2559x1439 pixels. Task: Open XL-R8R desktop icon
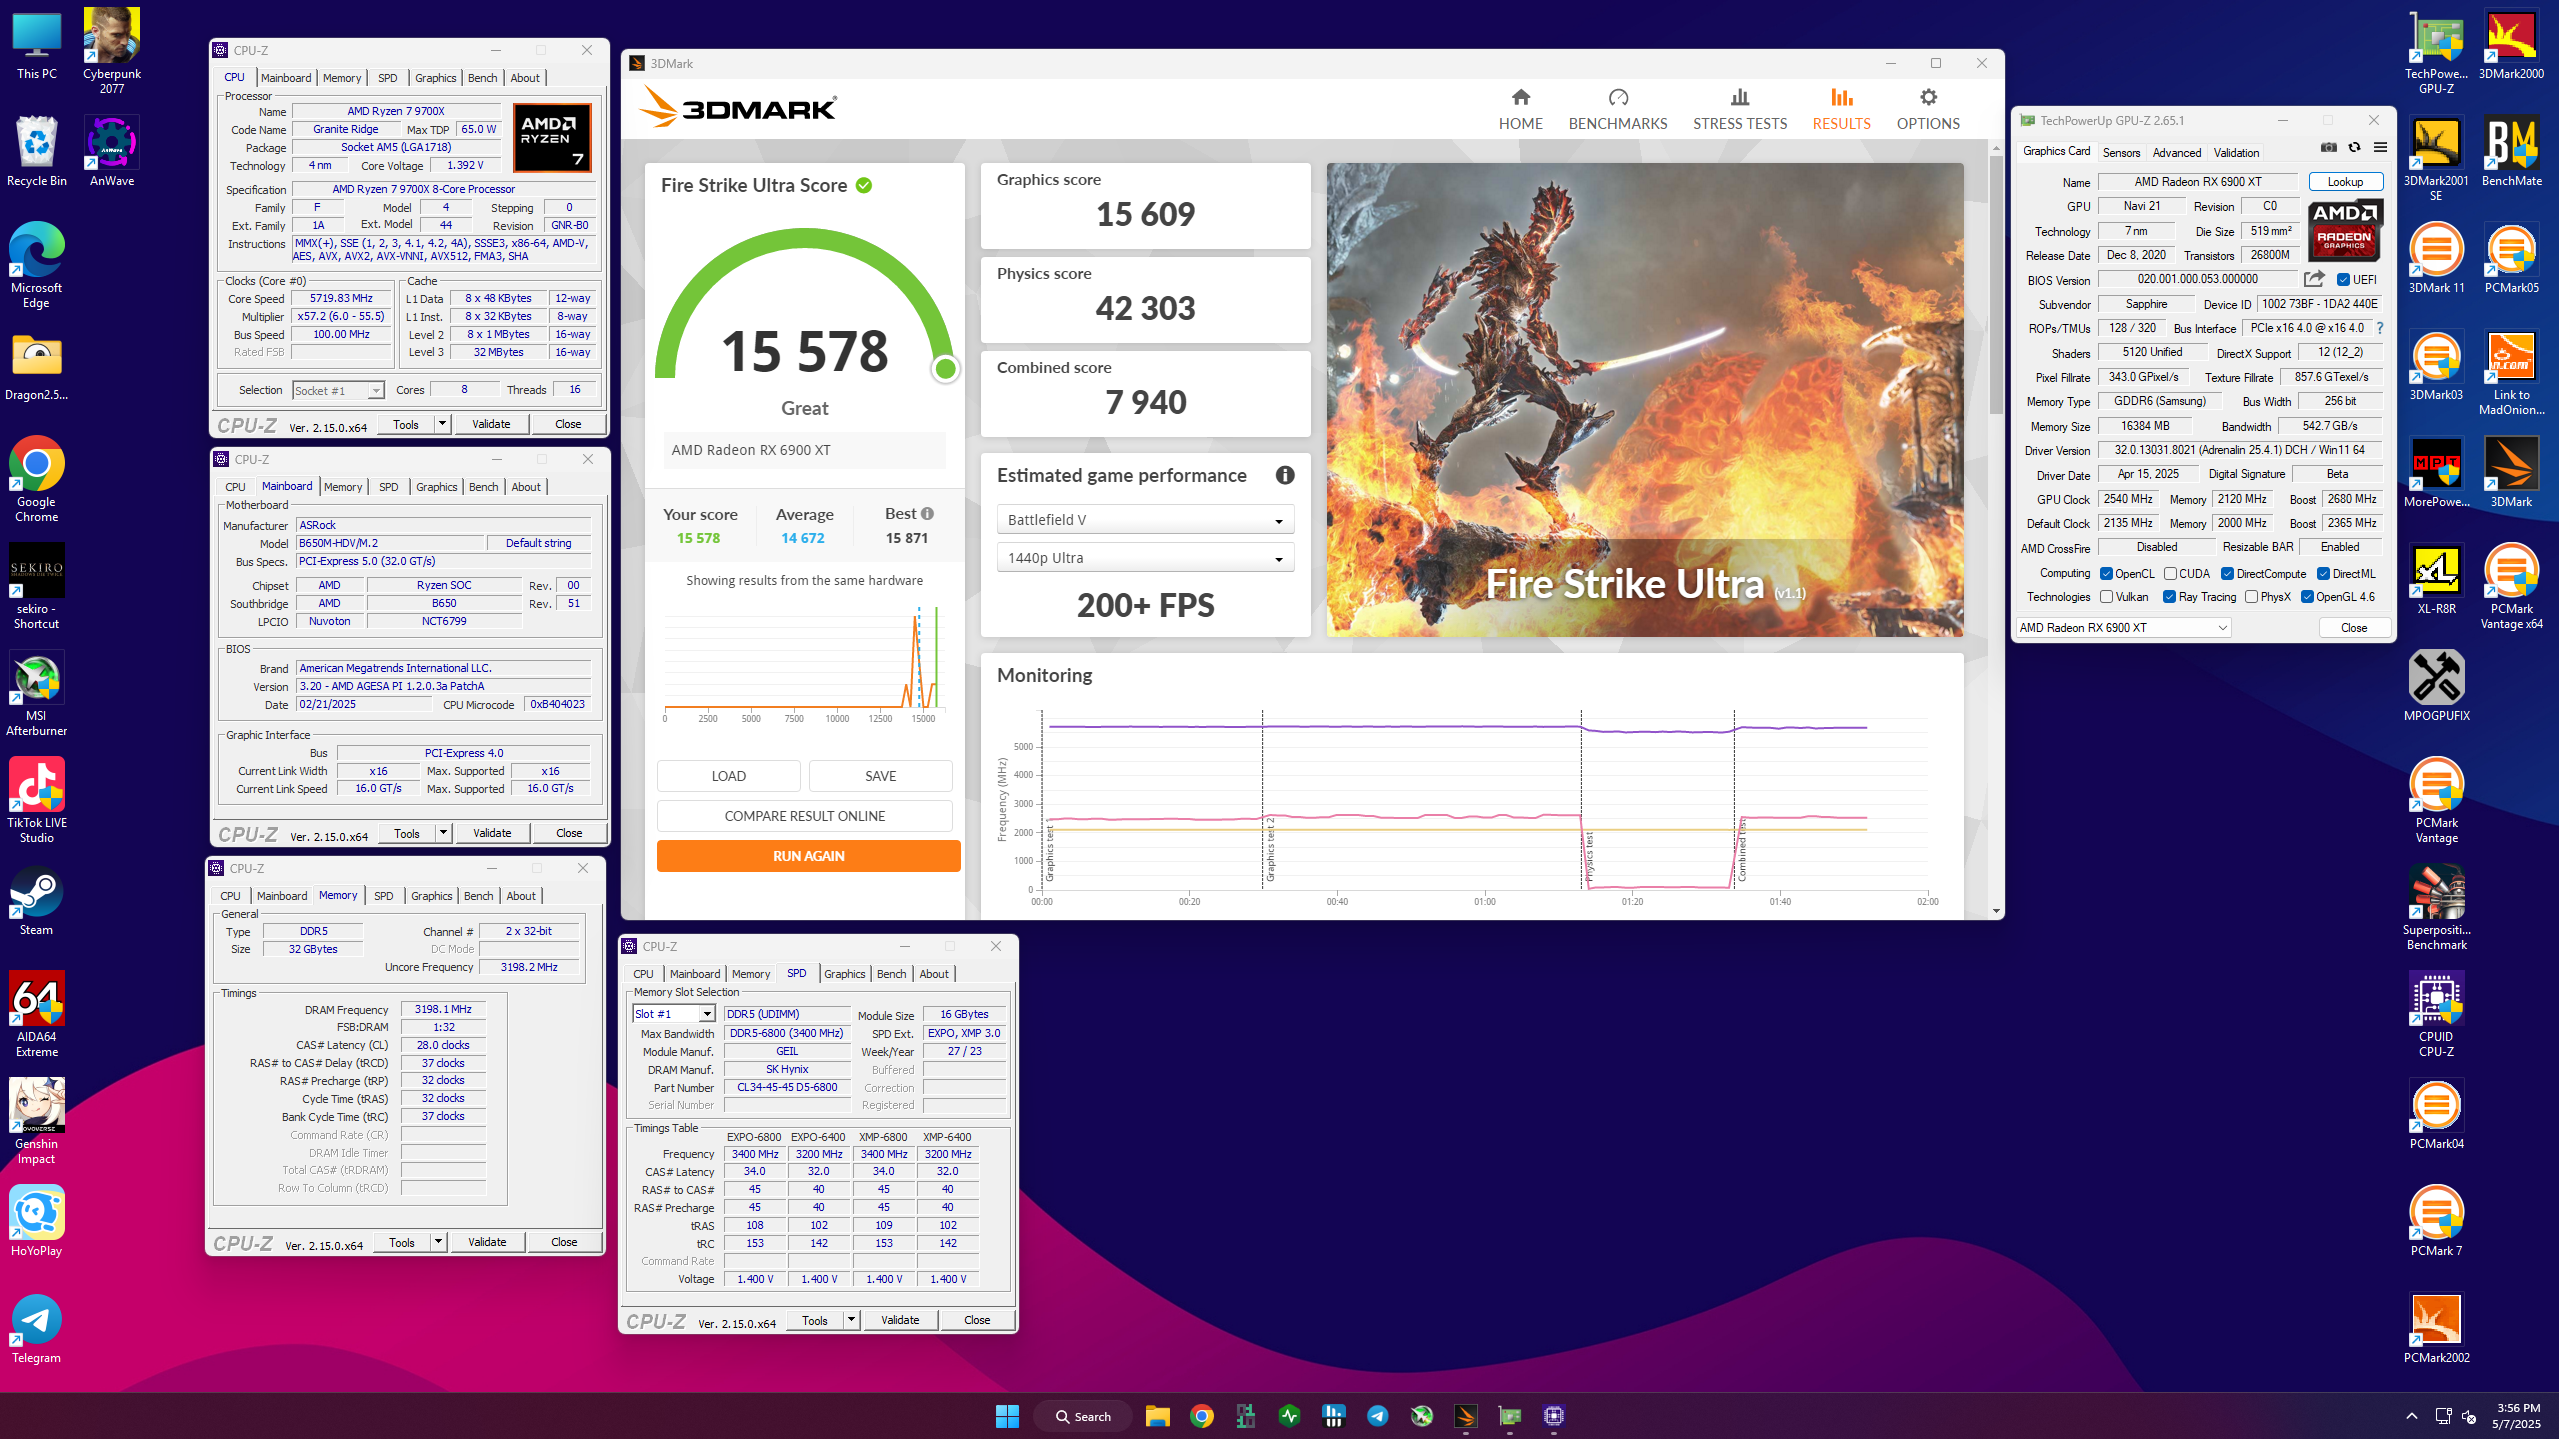pyautogui.click(x=2436, y=579)
